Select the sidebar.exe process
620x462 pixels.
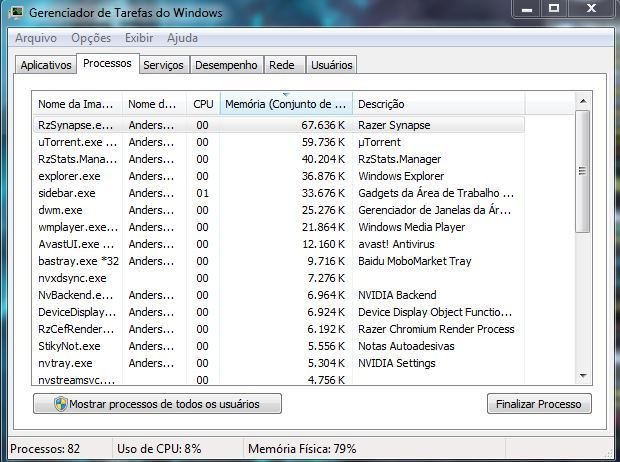tap(278, 193)
